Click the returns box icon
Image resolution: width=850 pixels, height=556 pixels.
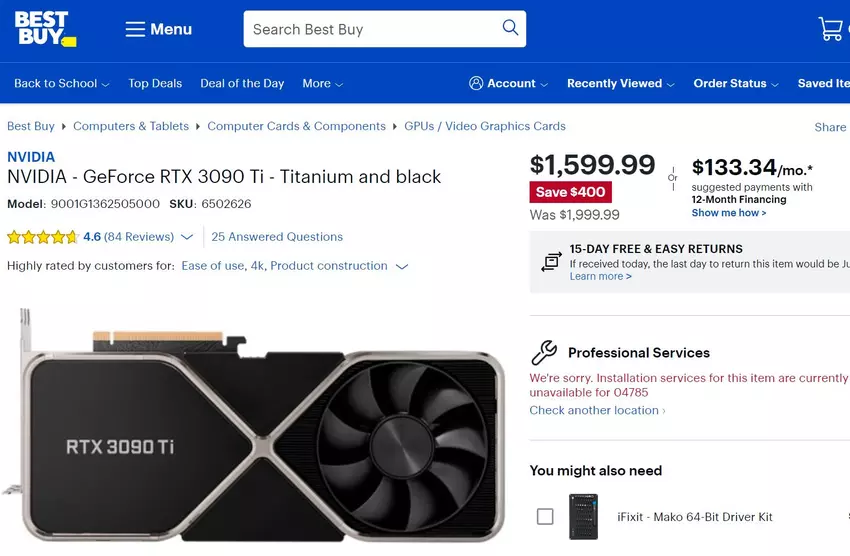550,262
